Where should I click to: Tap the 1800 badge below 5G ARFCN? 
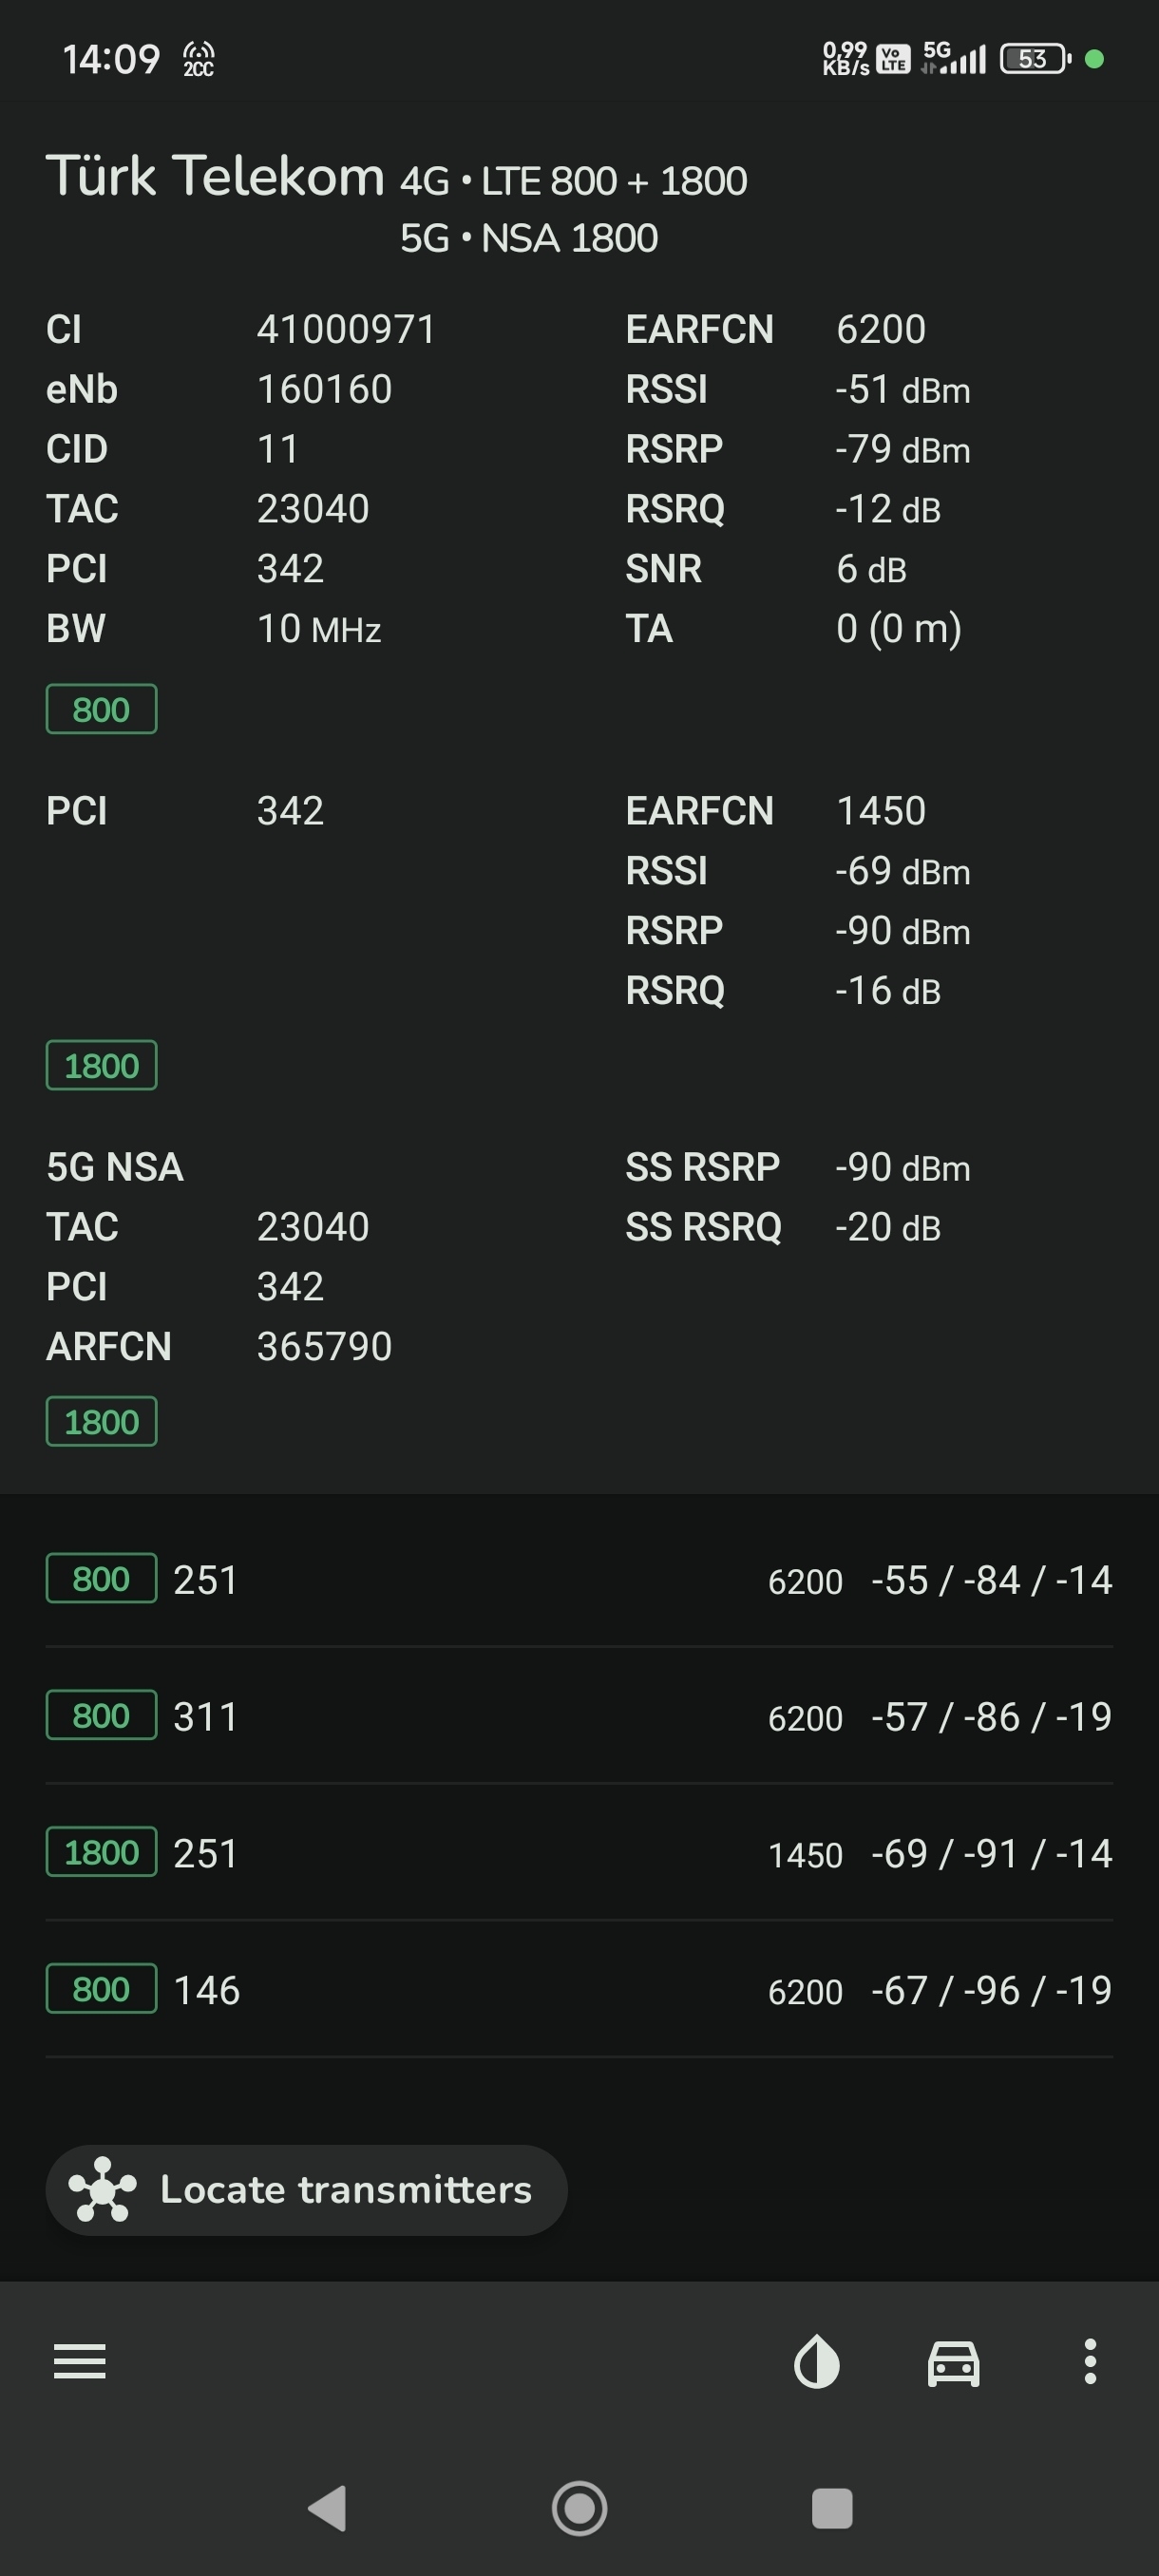click(101, 1421)
